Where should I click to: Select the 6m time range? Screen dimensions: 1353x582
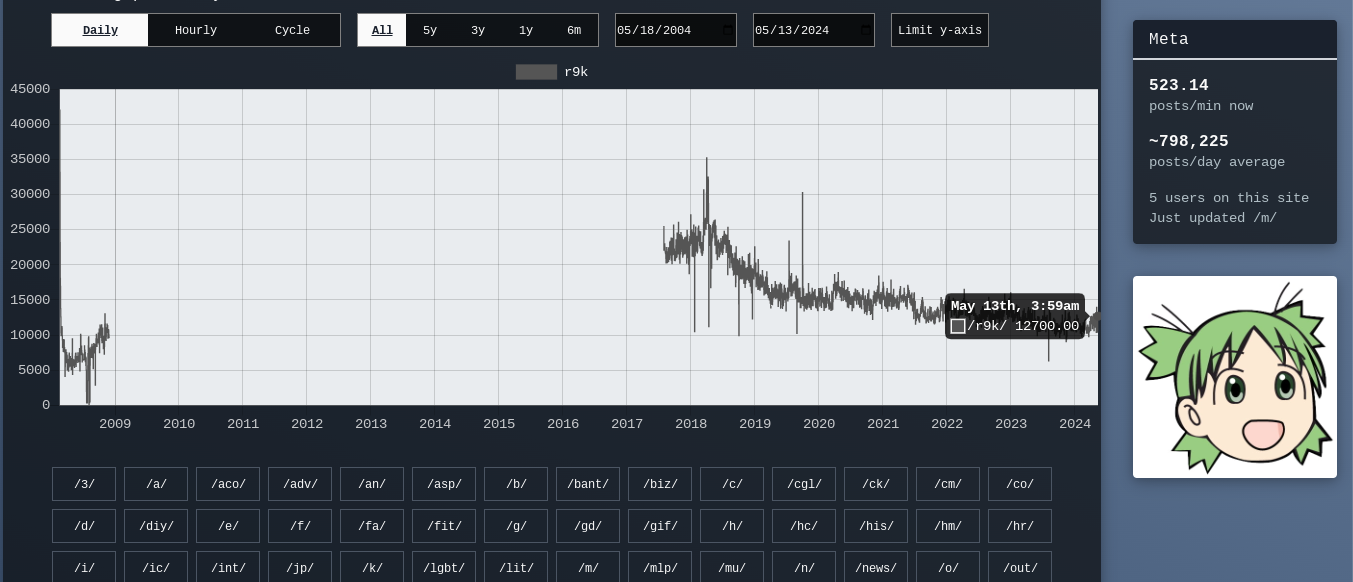coord(574,30)
